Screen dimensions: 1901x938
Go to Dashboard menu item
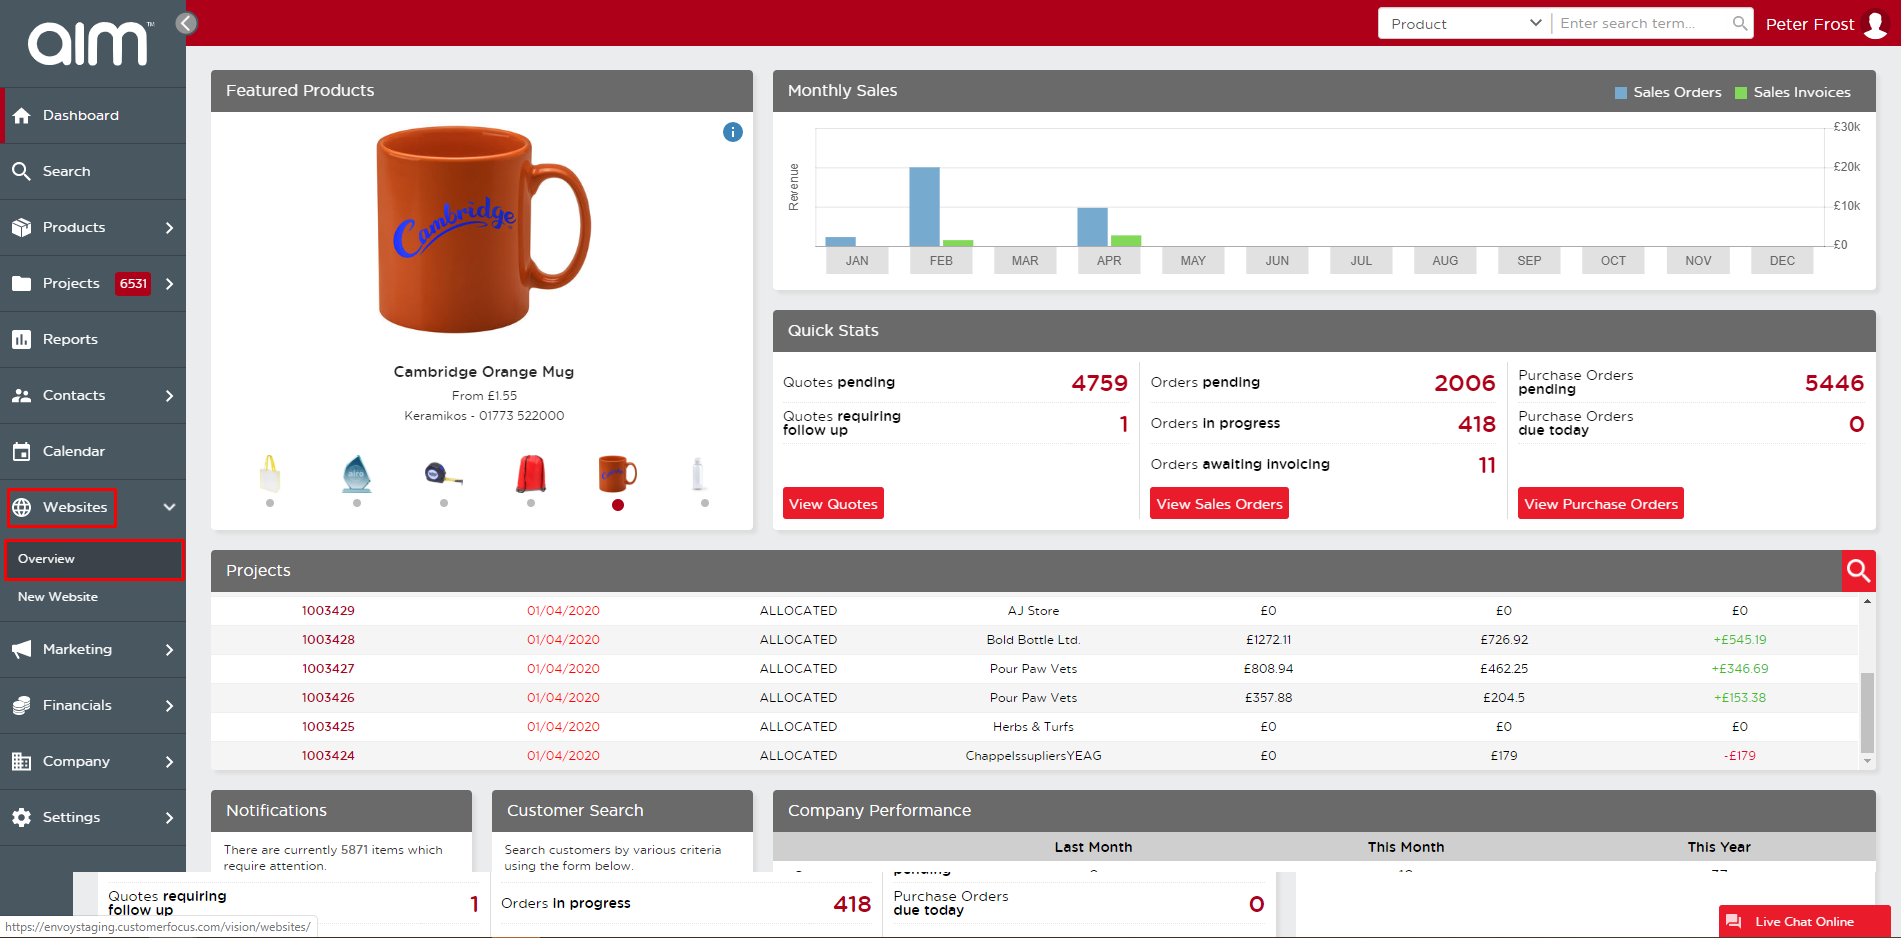pos(93,116)
